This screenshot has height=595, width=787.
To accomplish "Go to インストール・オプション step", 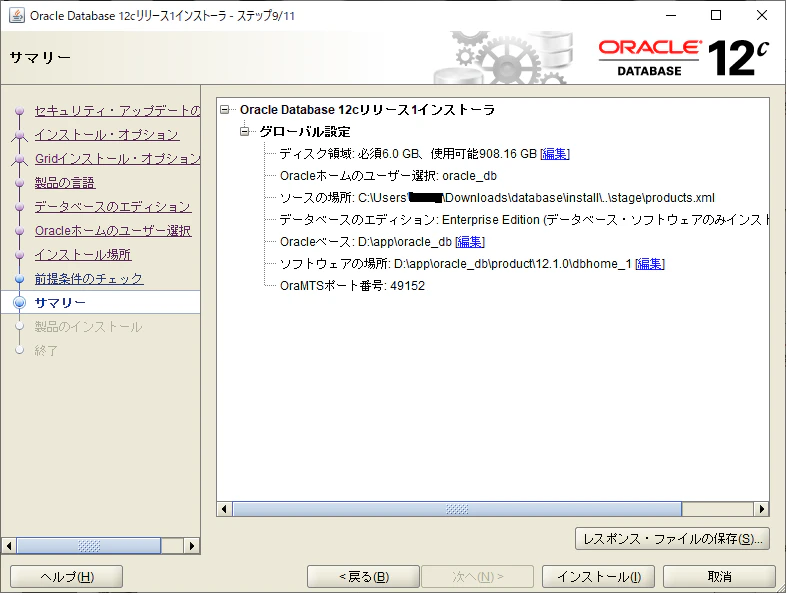I will pos(107,135).
